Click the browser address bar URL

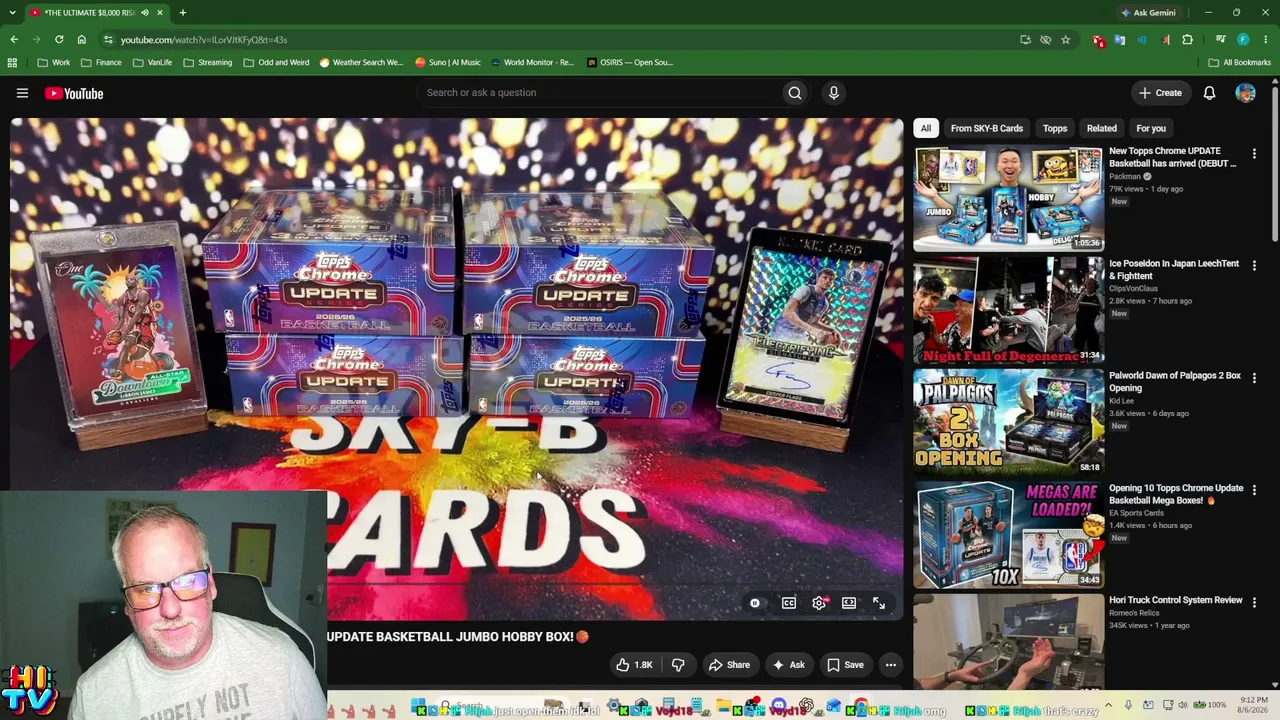tap(204, 40)
